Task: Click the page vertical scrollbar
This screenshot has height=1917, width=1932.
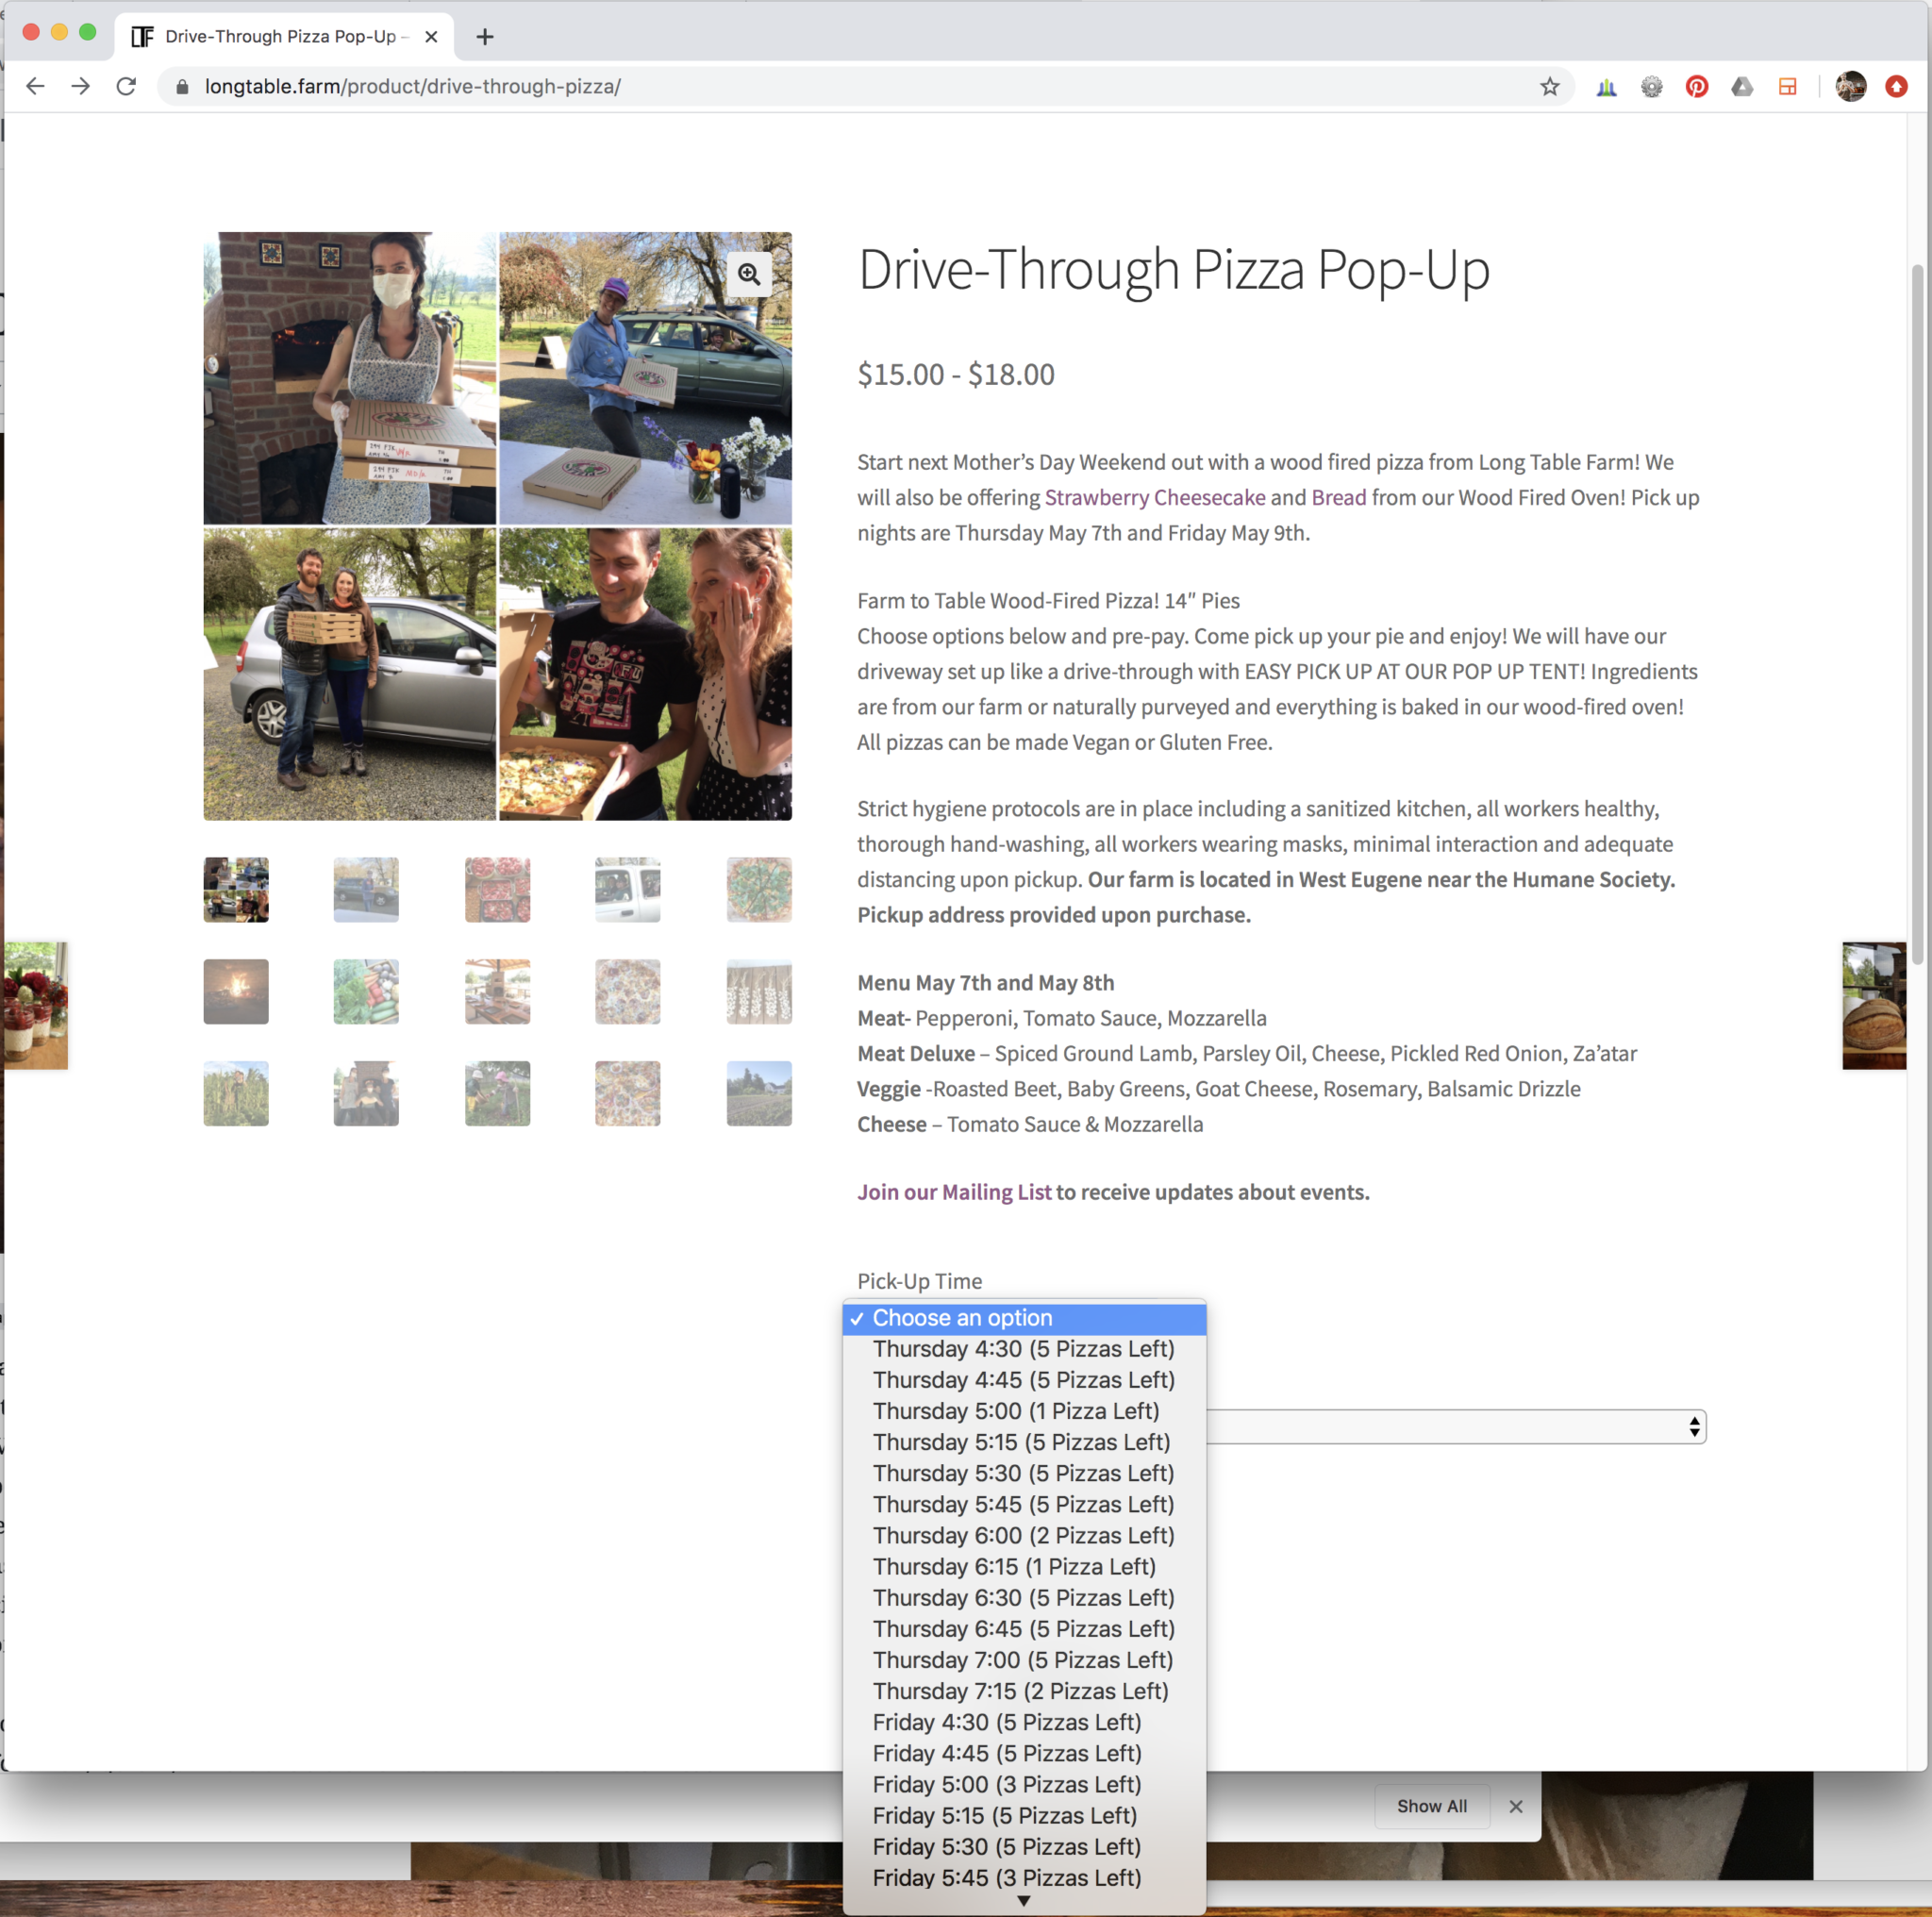Action: [x=1917, y=614]
